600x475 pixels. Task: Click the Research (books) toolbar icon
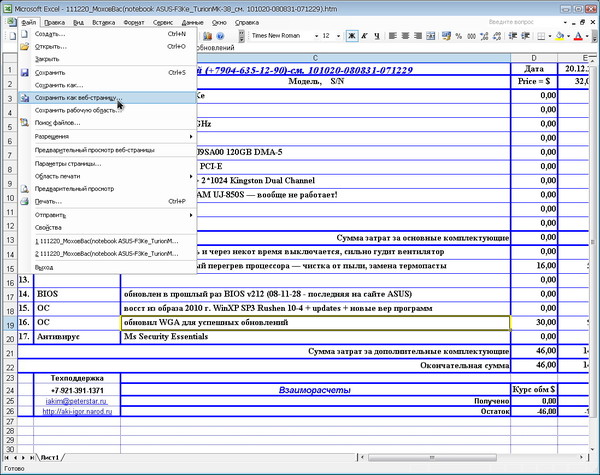(207, 36)
